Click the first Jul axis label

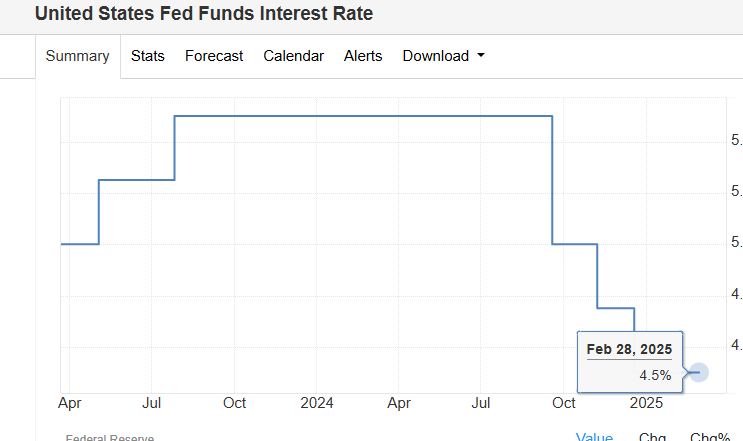(x=152, y=403)
